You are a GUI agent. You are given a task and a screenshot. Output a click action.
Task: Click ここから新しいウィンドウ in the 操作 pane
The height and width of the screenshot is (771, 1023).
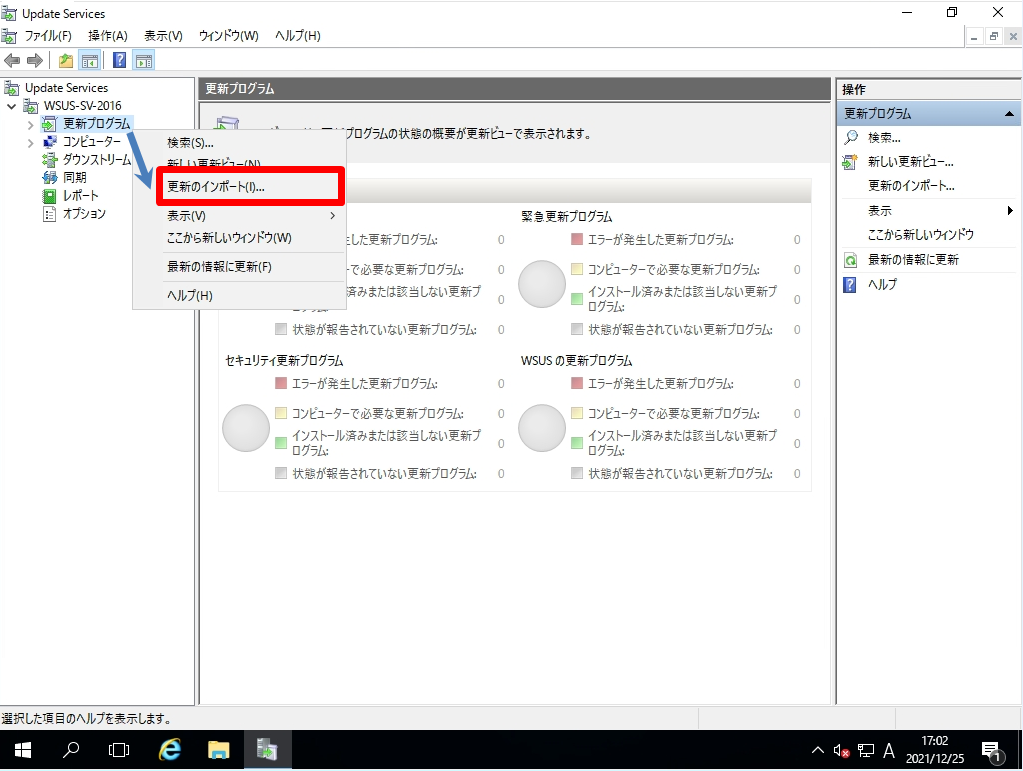[x=921, y=235]
